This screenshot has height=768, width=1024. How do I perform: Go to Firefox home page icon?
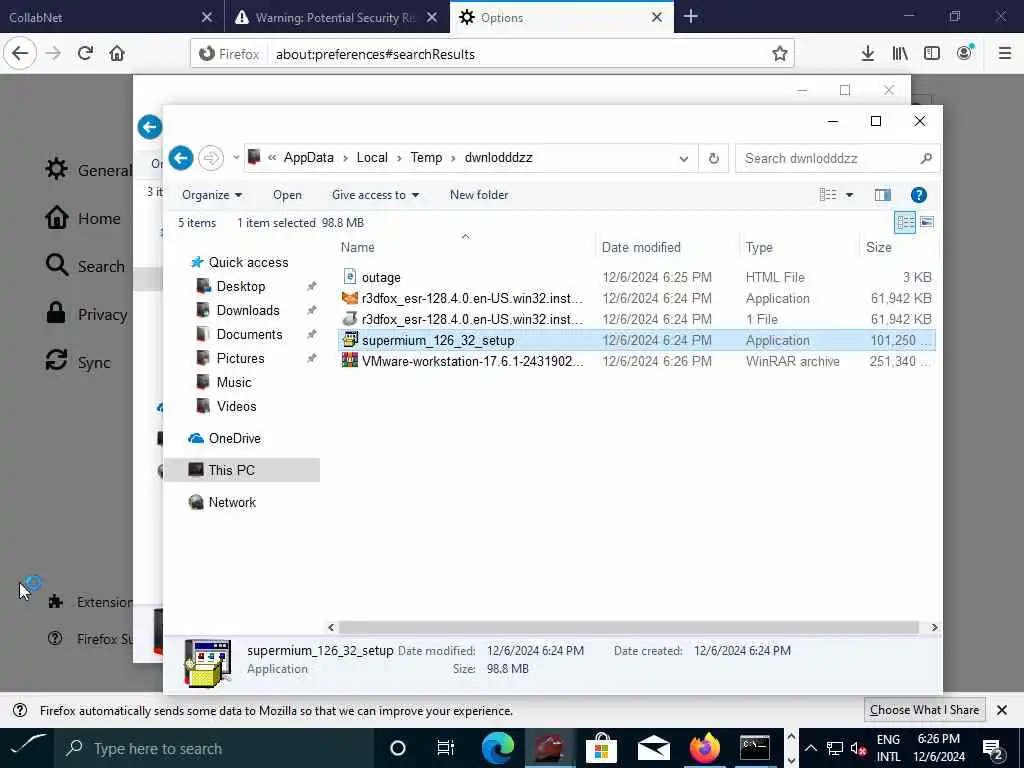tap(117, 54)
